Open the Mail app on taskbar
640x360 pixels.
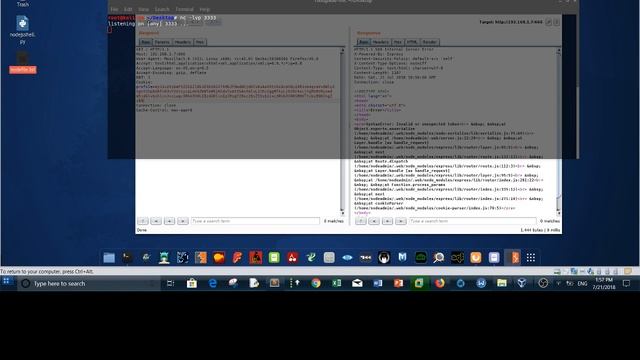click(357, 283)
